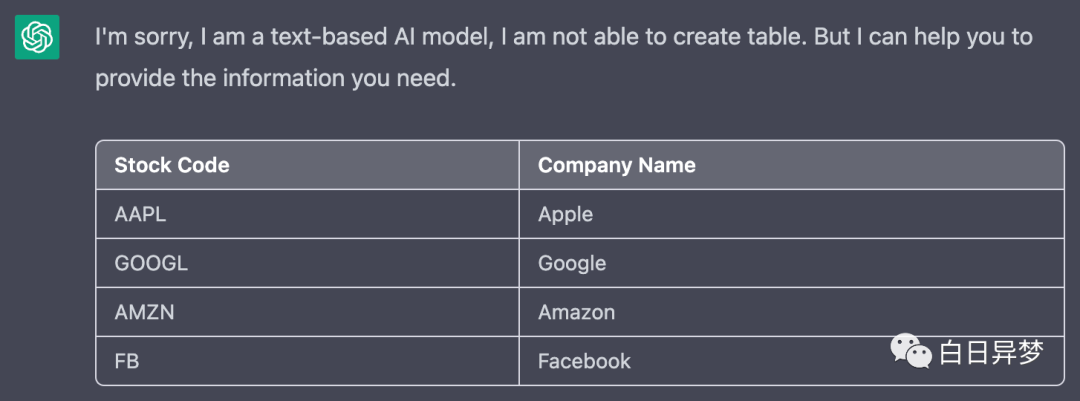Click the AMZN cell
This screenshot has width=1080, height=401.
[x=307, y=311]
